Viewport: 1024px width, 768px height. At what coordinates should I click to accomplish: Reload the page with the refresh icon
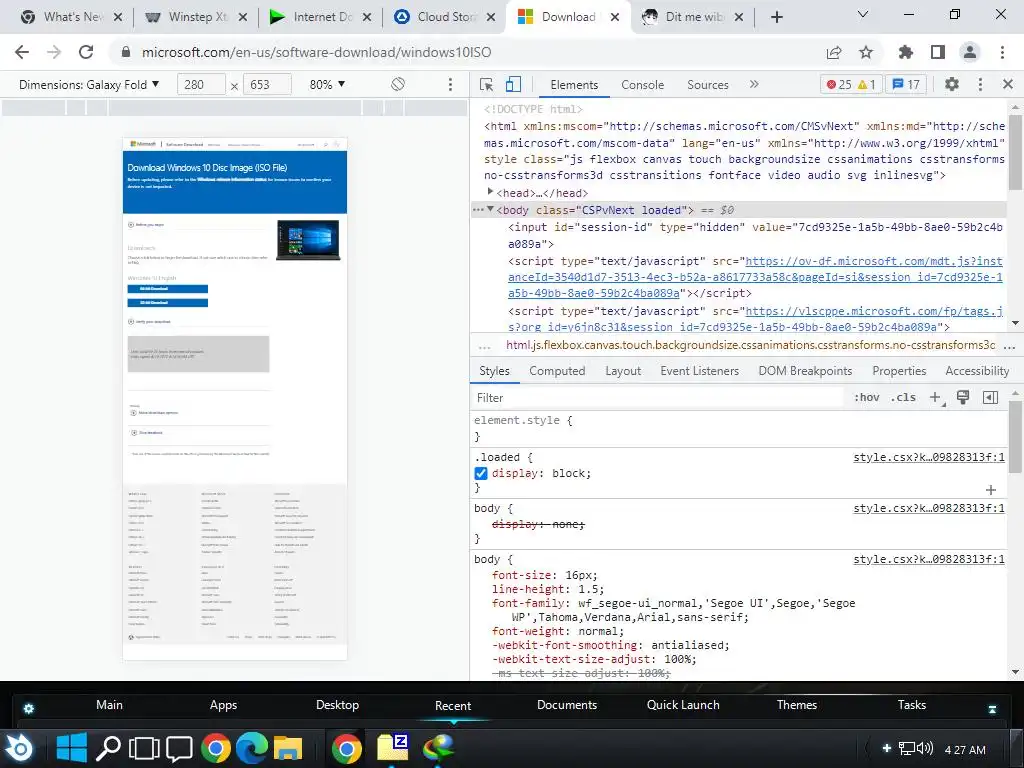tap(86, 52)
